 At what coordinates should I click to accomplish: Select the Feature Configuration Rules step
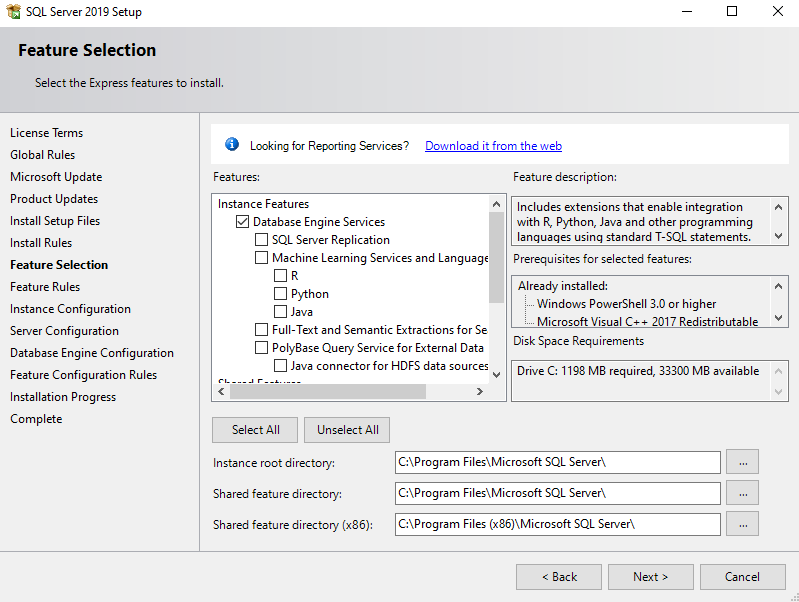coord(84,374)
